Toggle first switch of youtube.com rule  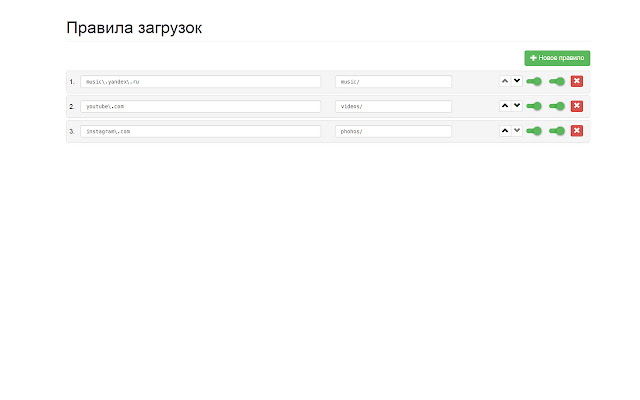tap(534, 106)
